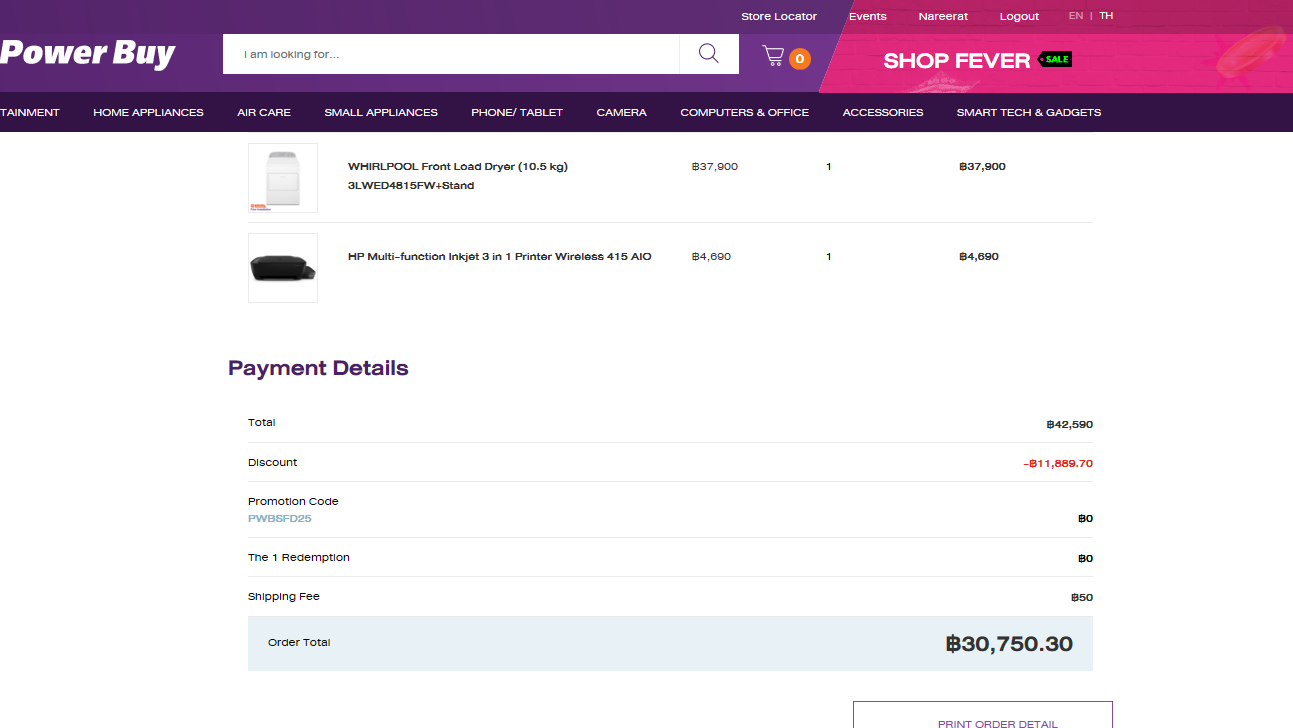Open the Accessories menu

(x=883, y=112)
